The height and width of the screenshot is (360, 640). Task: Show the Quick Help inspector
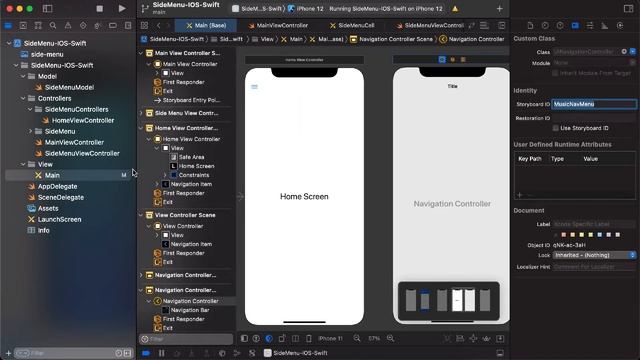click(x=560, y=25)
